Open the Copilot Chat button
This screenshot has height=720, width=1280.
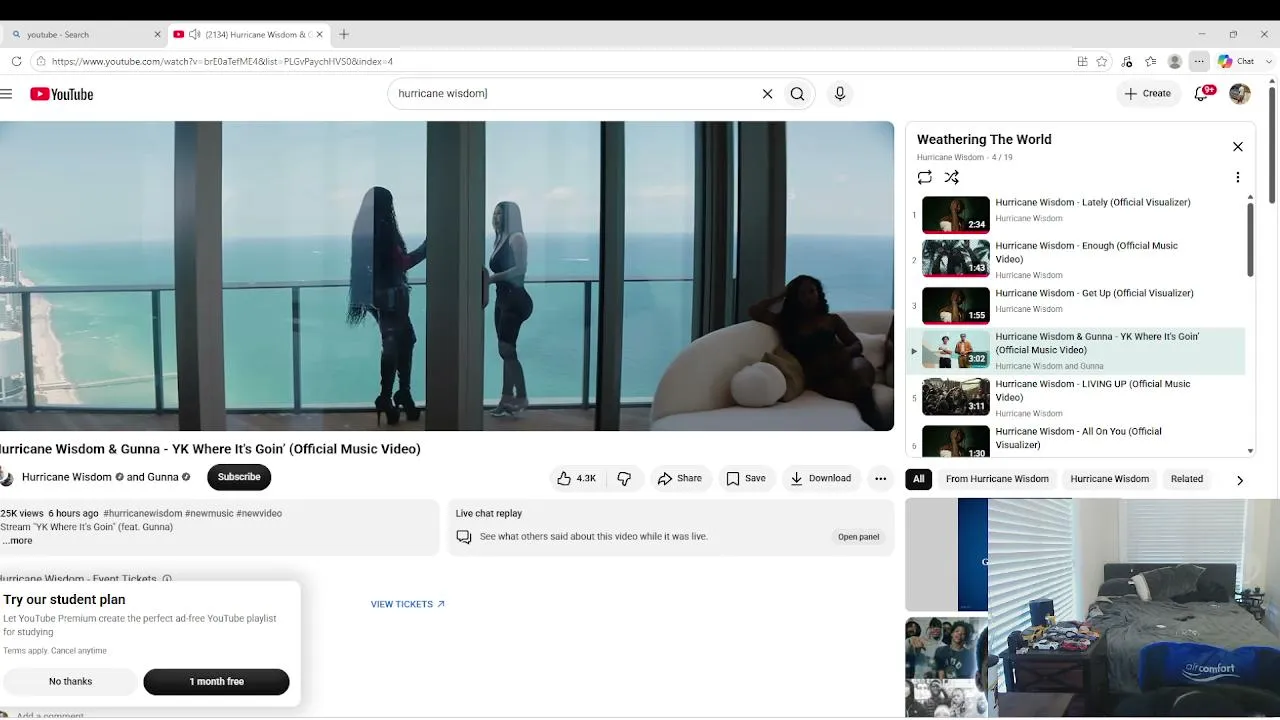1236,61
